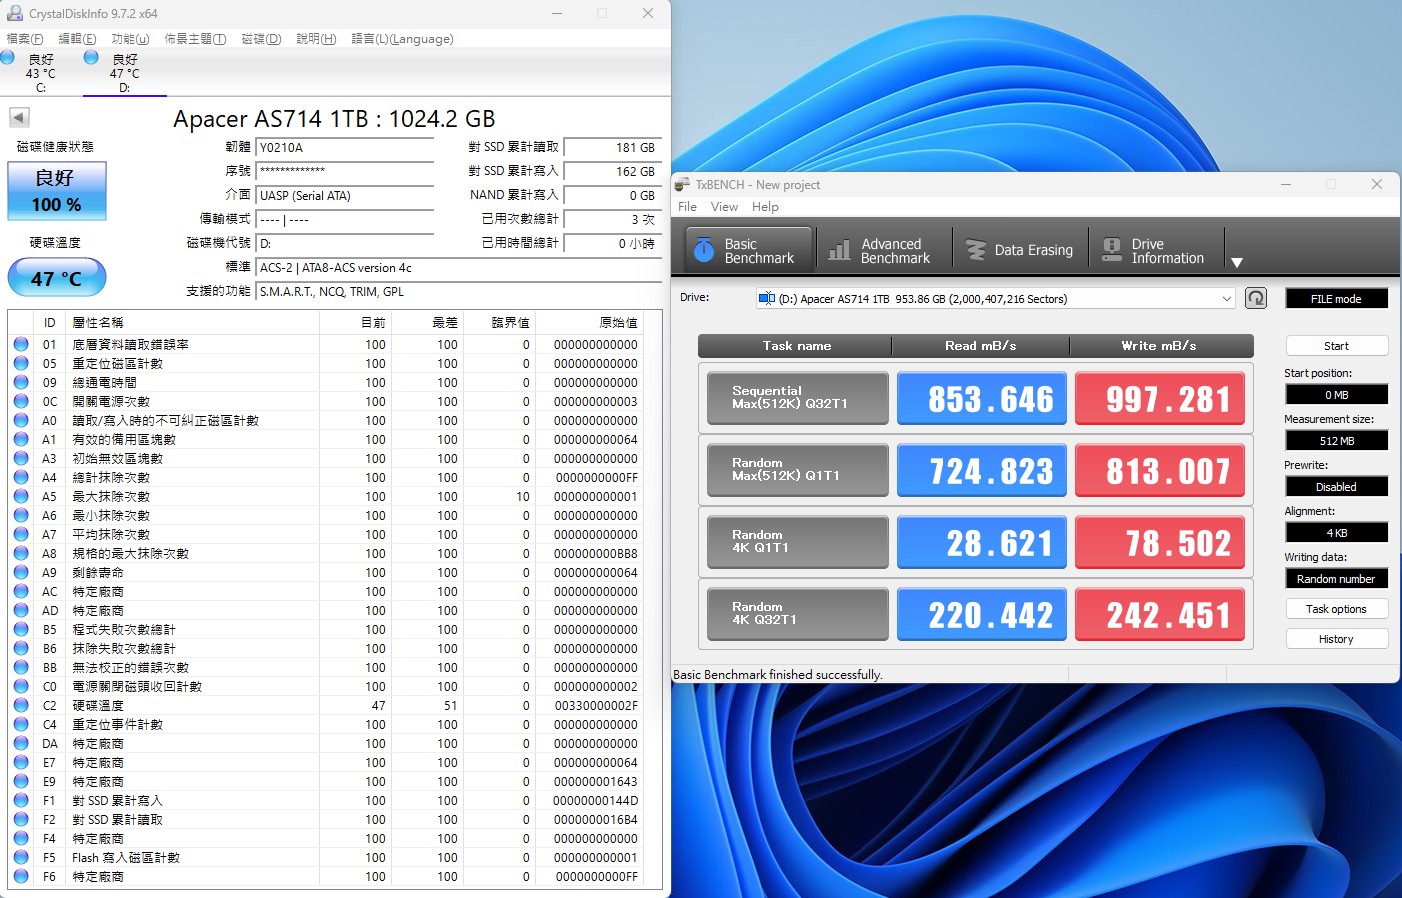Screen dimensions: 1402x898
Task: Run the Random 4K Q1T1 task
Action: point(797,542)
